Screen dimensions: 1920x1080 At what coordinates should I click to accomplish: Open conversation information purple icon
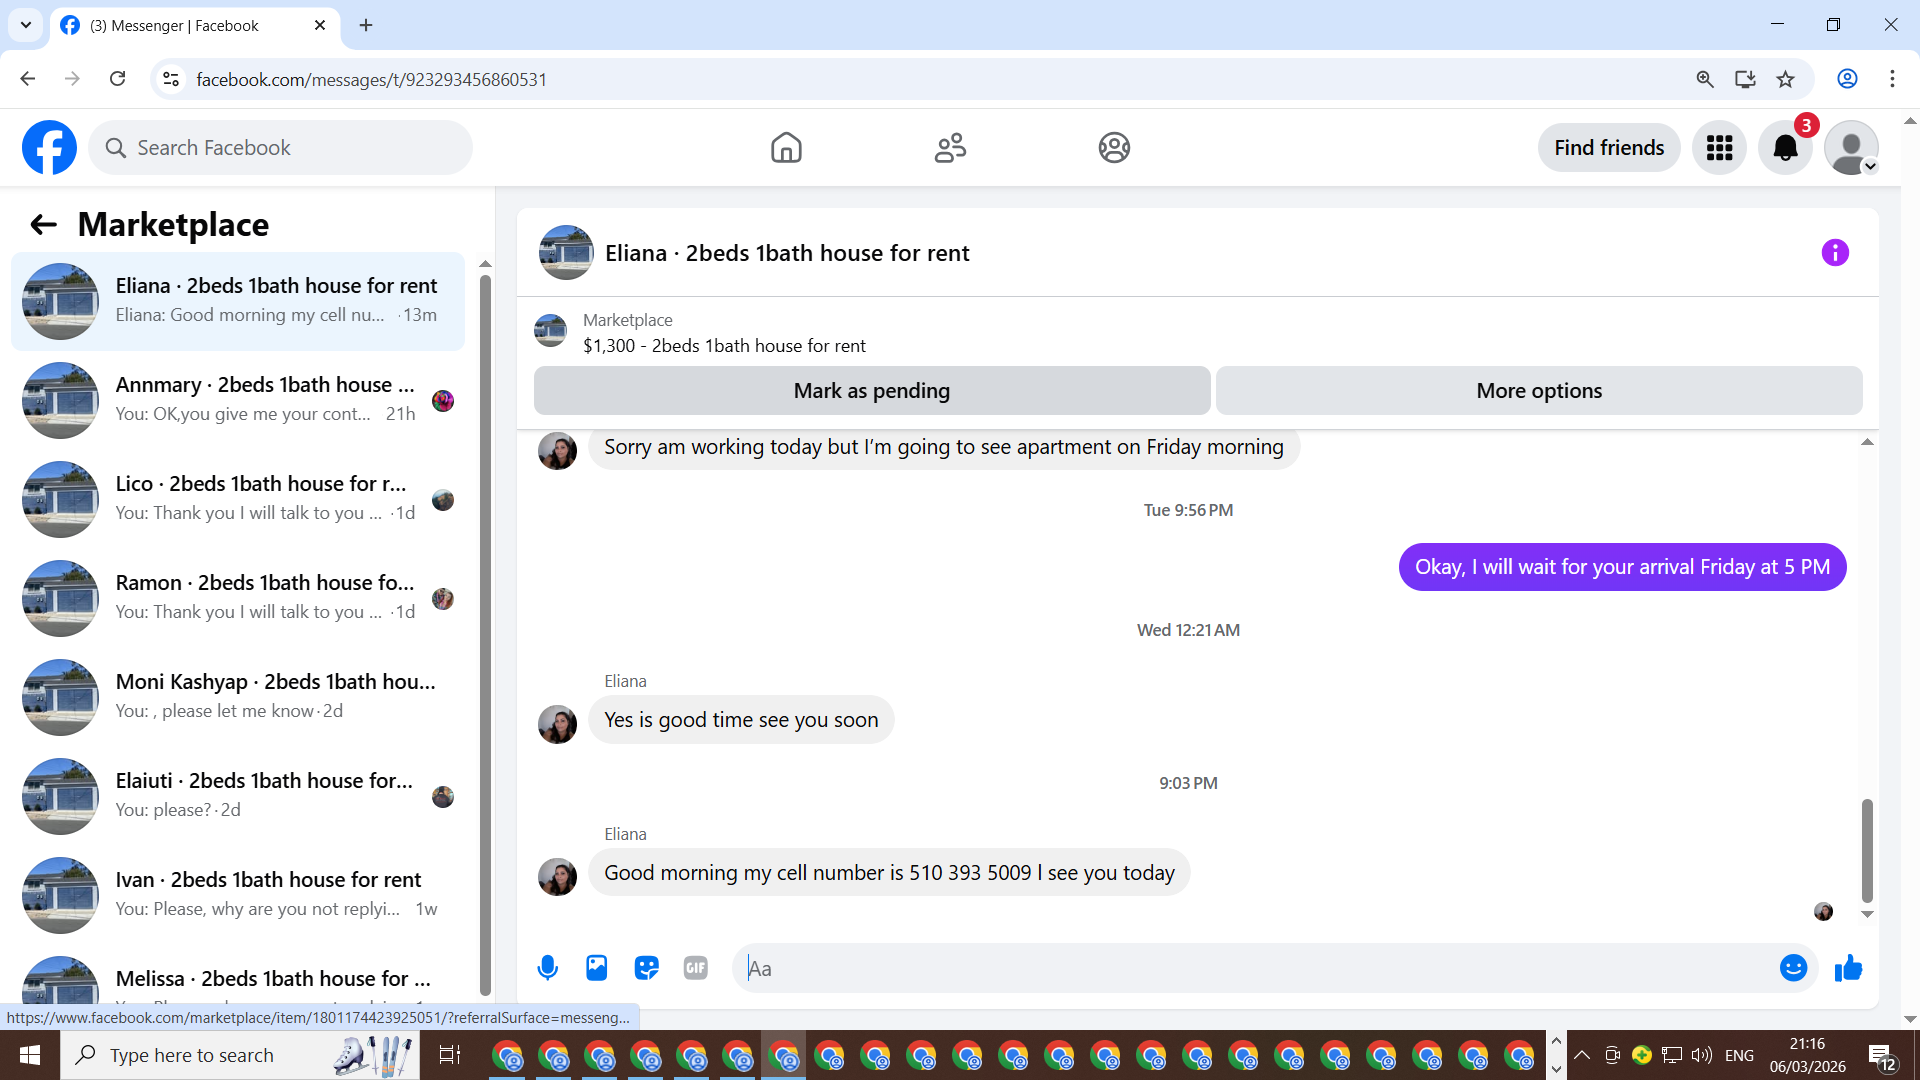click(1835, 253)
